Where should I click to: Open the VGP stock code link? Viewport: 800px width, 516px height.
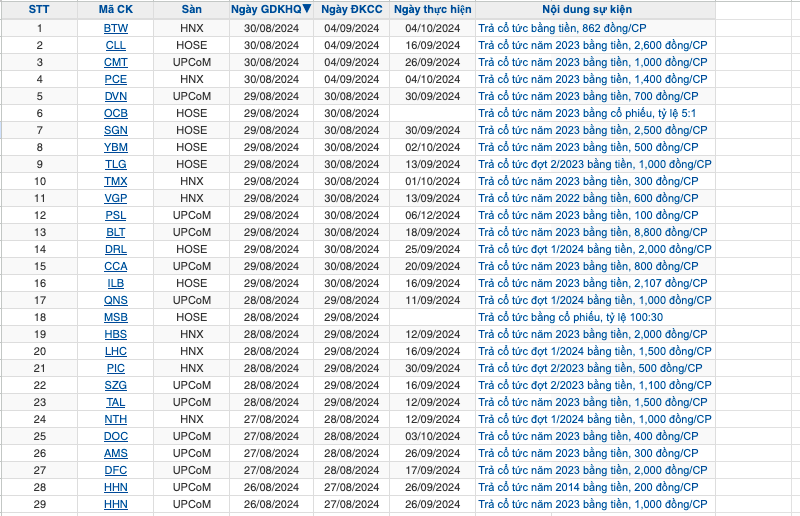[x=116, y=198]
